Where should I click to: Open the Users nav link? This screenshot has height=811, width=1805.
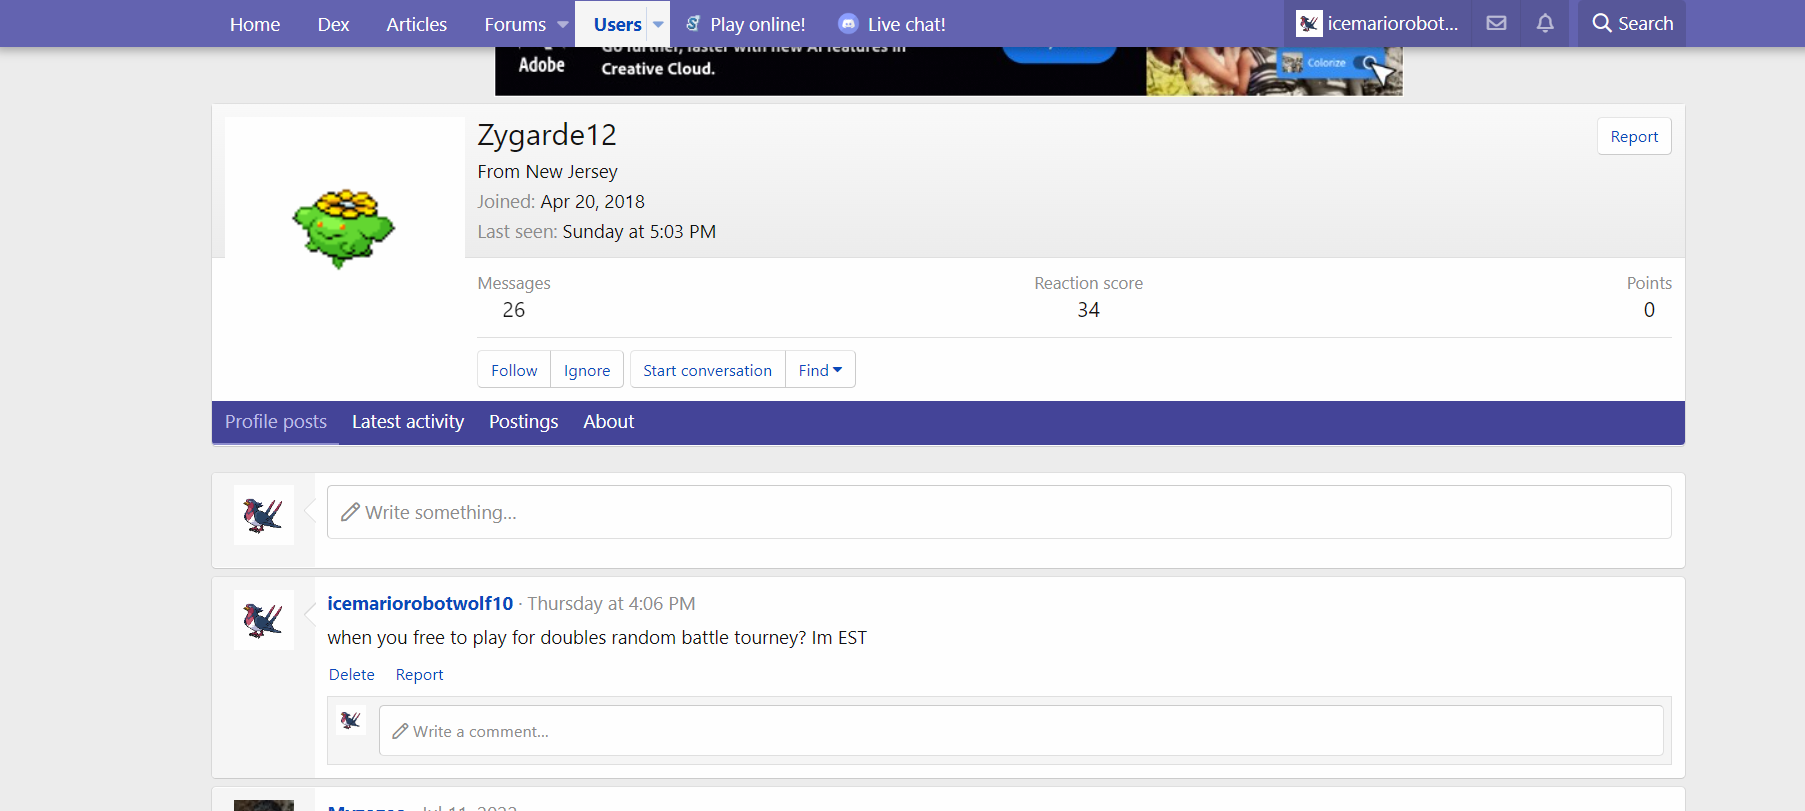click(x=617, y=24)
